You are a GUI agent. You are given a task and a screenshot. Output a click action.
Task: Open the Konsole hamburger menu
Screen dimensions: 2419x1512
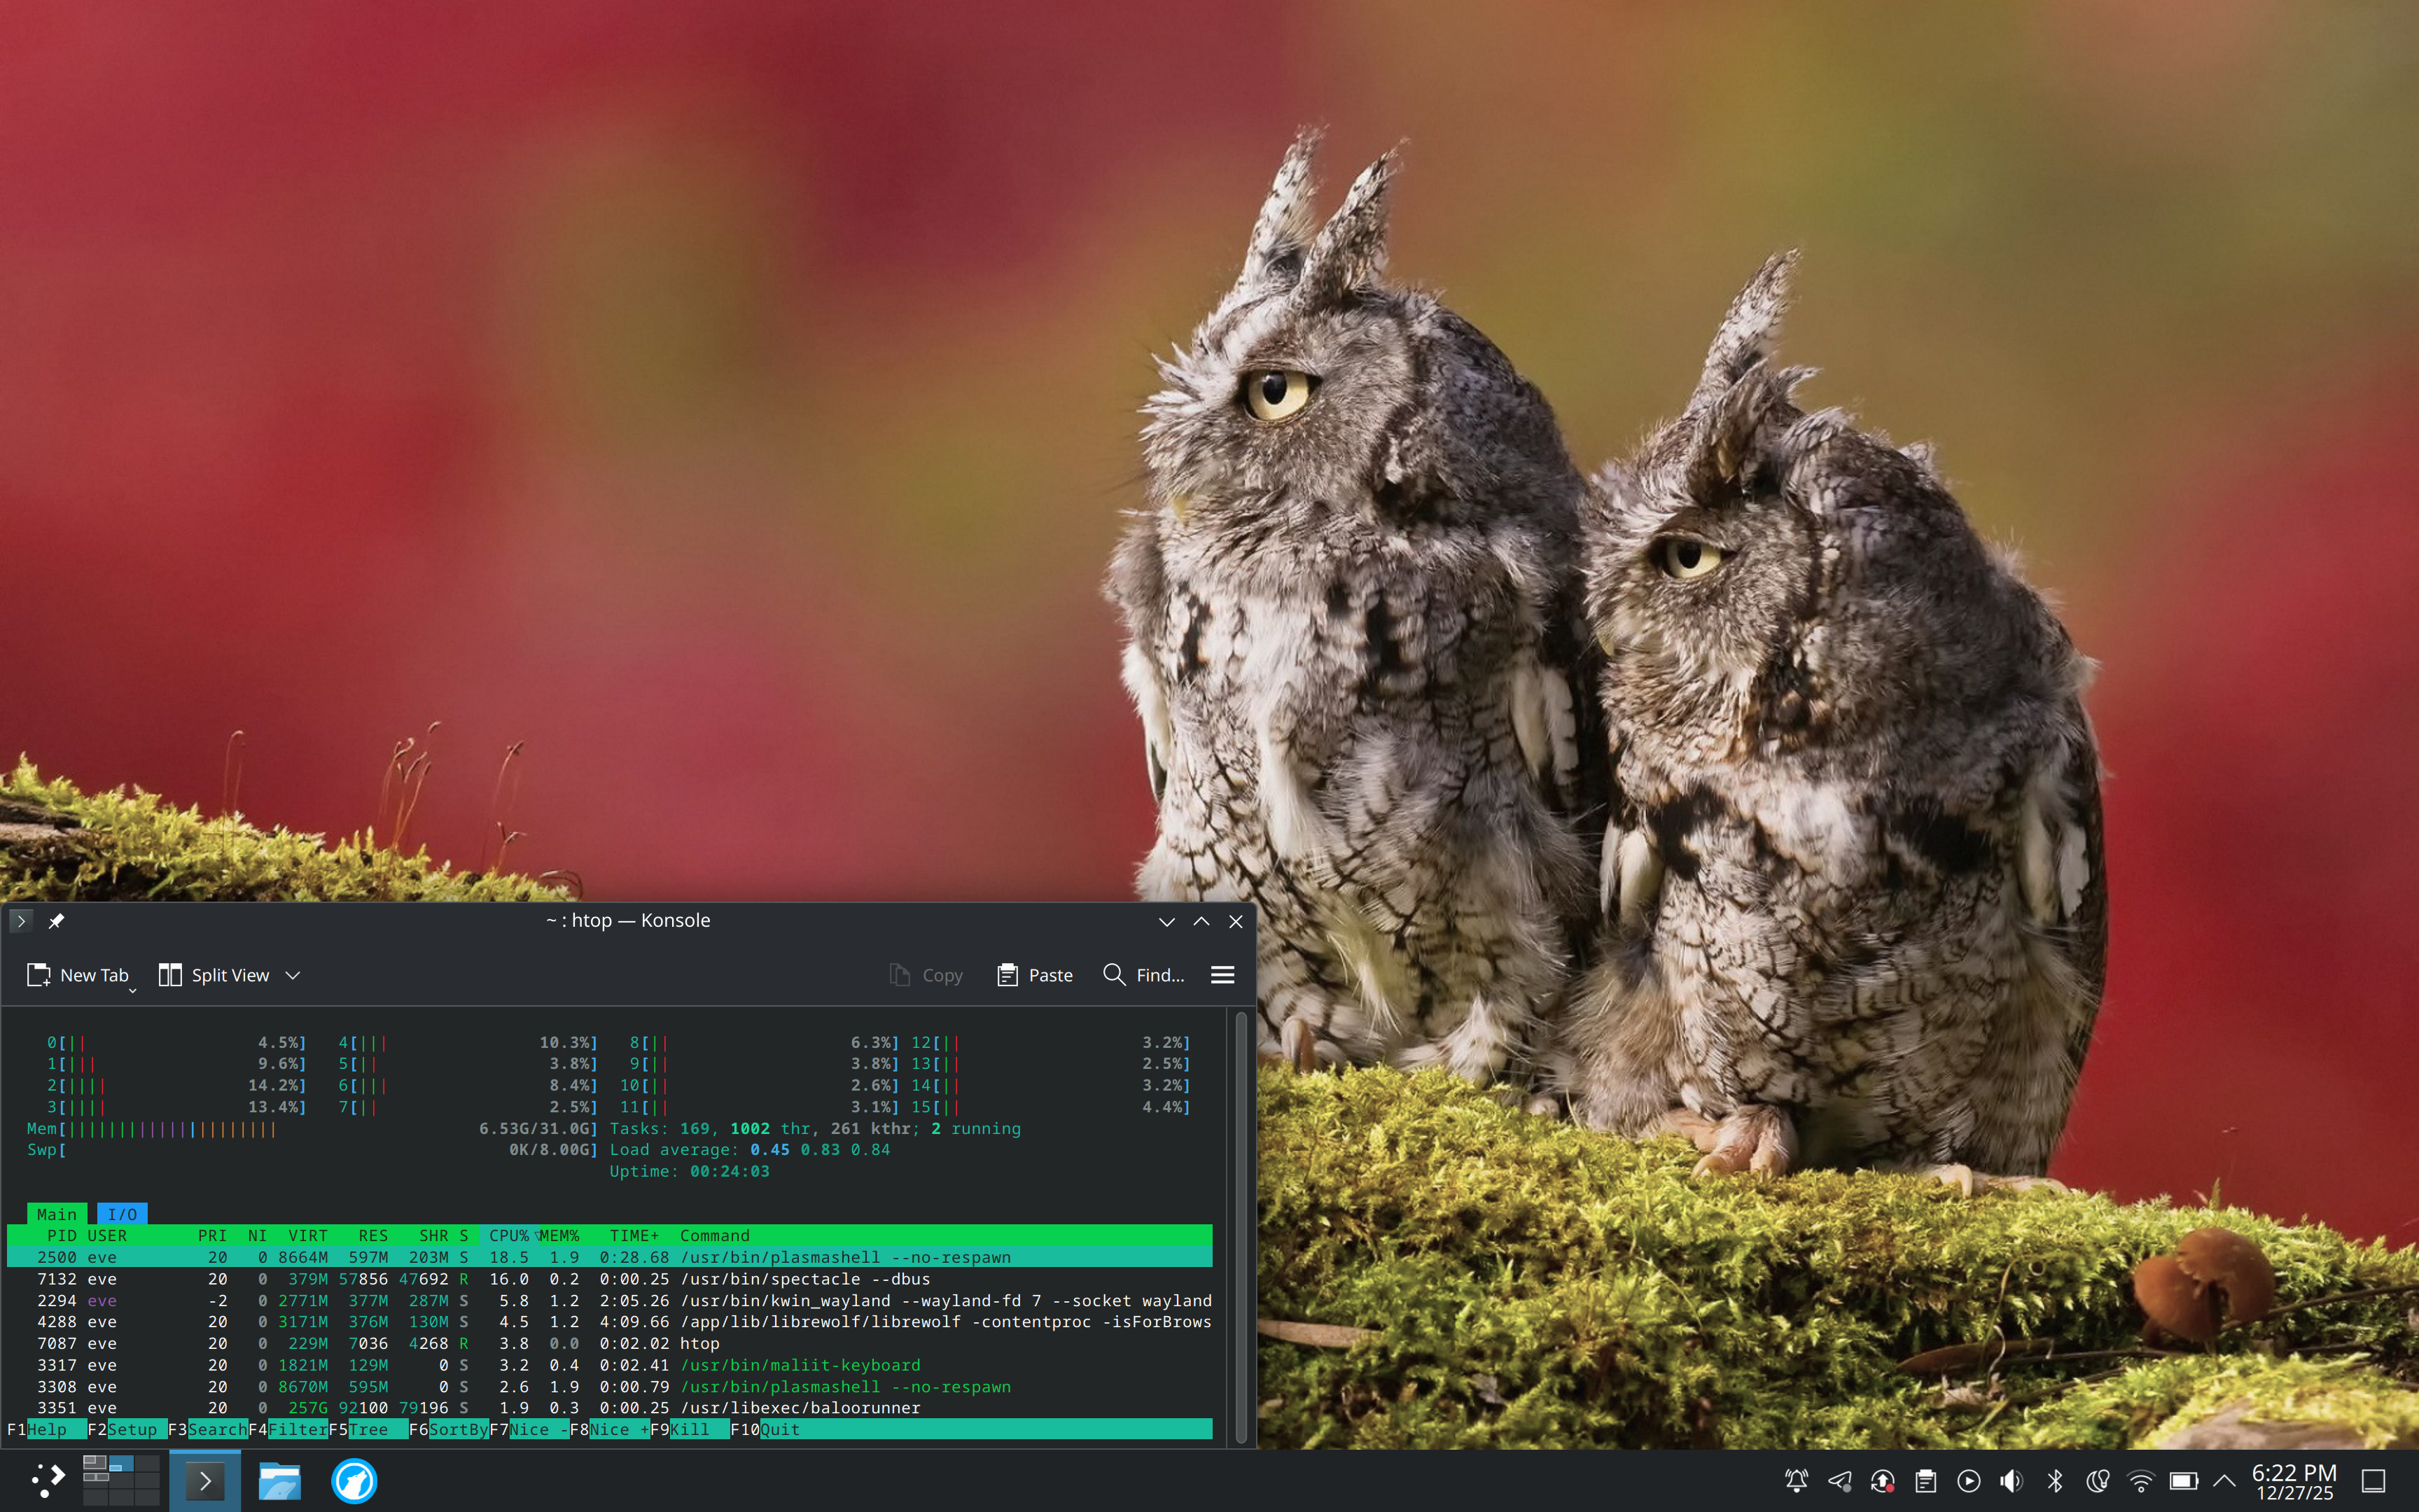click(1222, 975)
